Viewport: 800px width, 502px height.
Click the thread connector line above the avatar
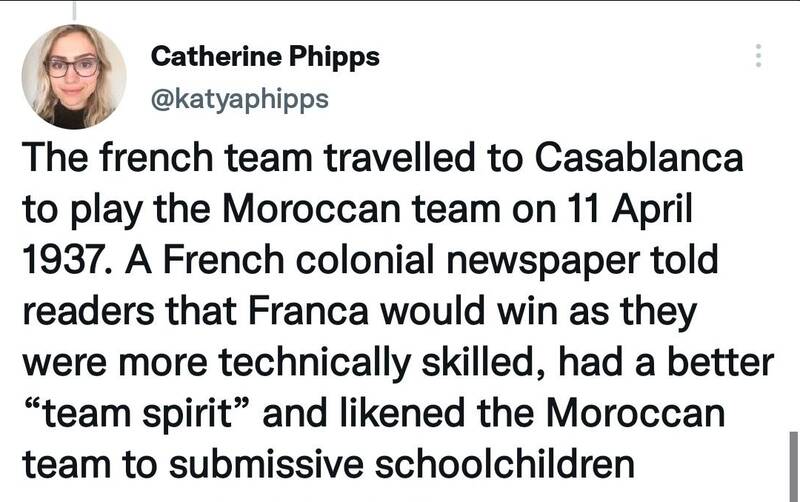[74, 8]
